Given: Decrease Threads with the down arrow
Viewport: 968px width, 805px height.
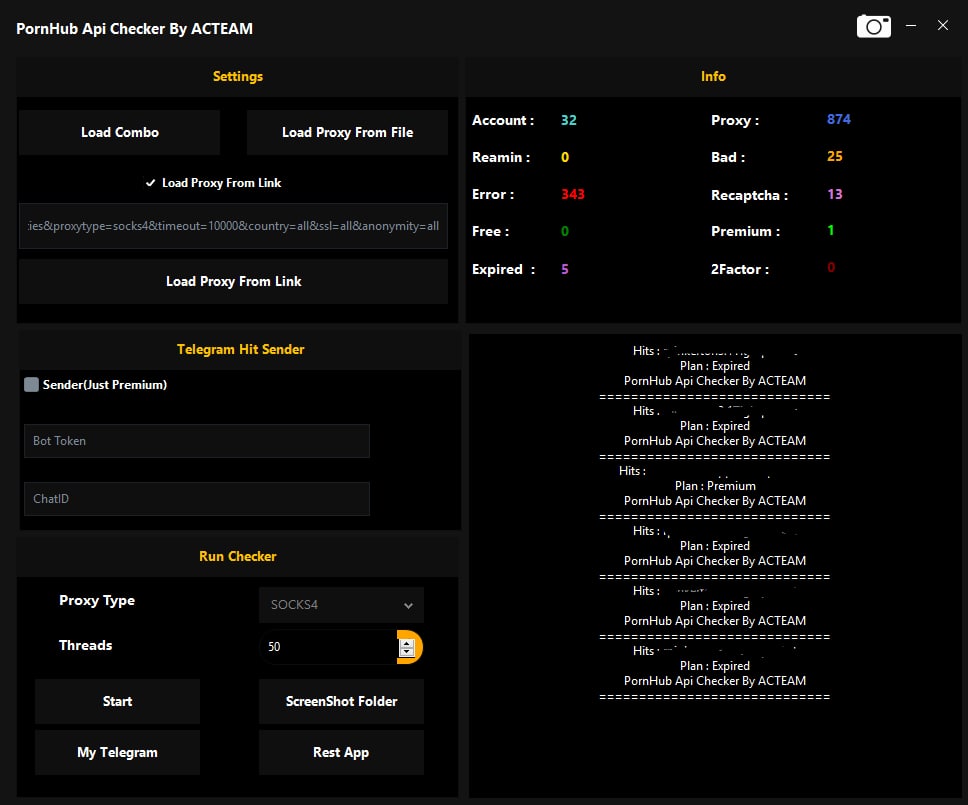Looking at the screenshot, I should pos(406,651).
